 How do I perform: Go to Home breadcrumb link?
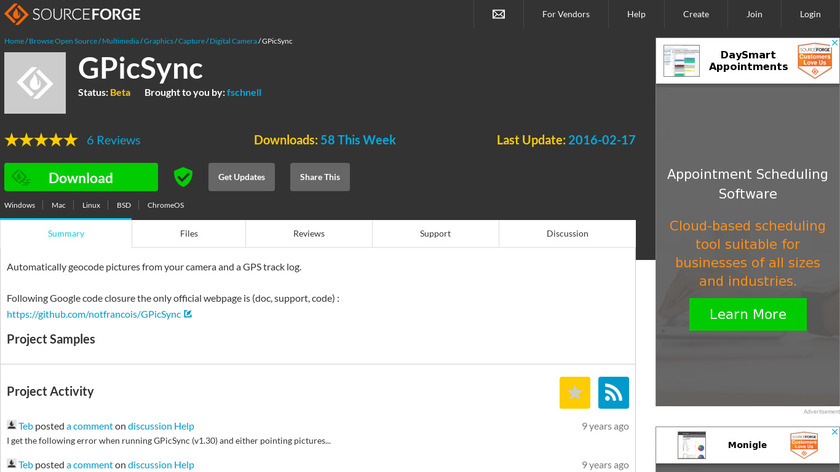(x=14, y=41)
